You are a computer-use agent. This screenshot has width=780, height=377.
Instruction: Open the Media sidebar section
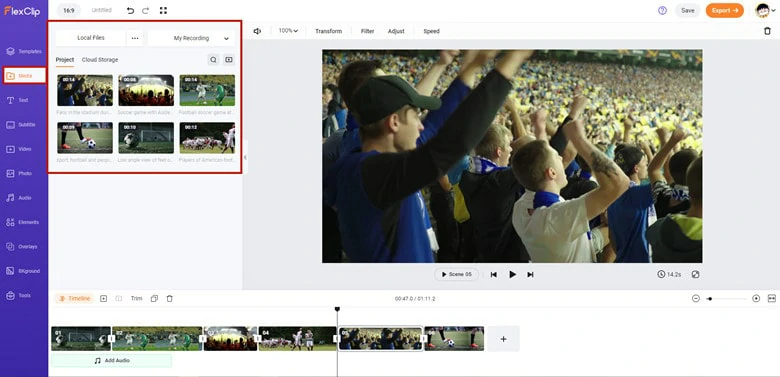(x=24, y=76)
